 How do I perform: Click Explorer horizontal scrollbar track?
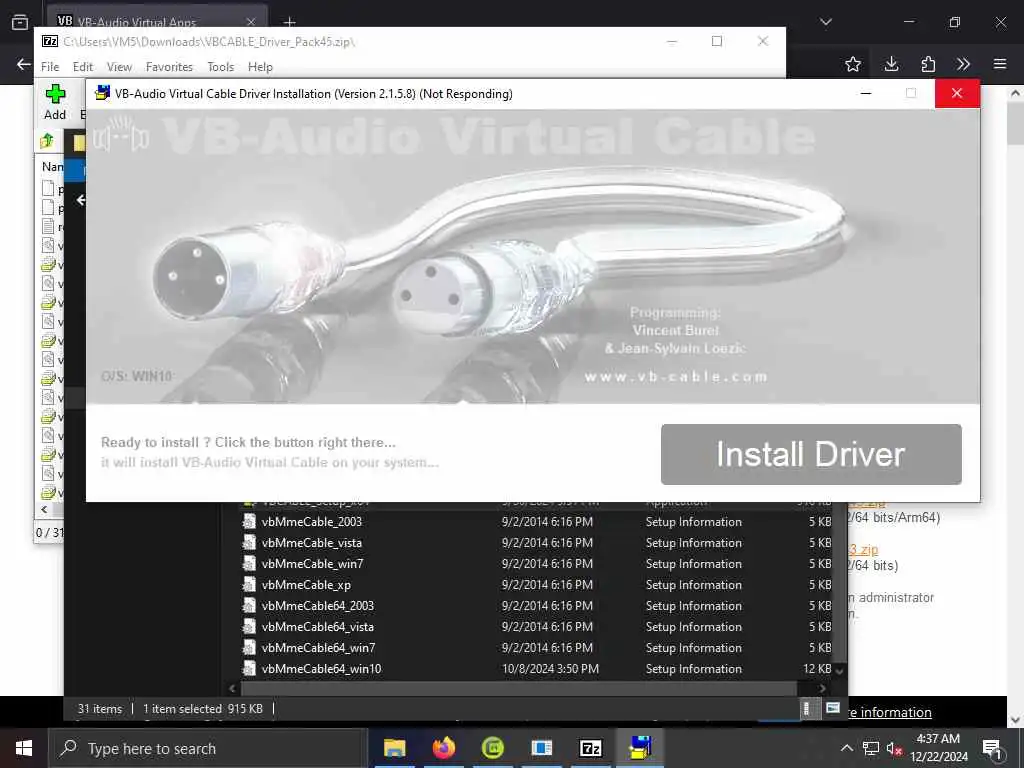pyautogui.click(x=519, y=688)
